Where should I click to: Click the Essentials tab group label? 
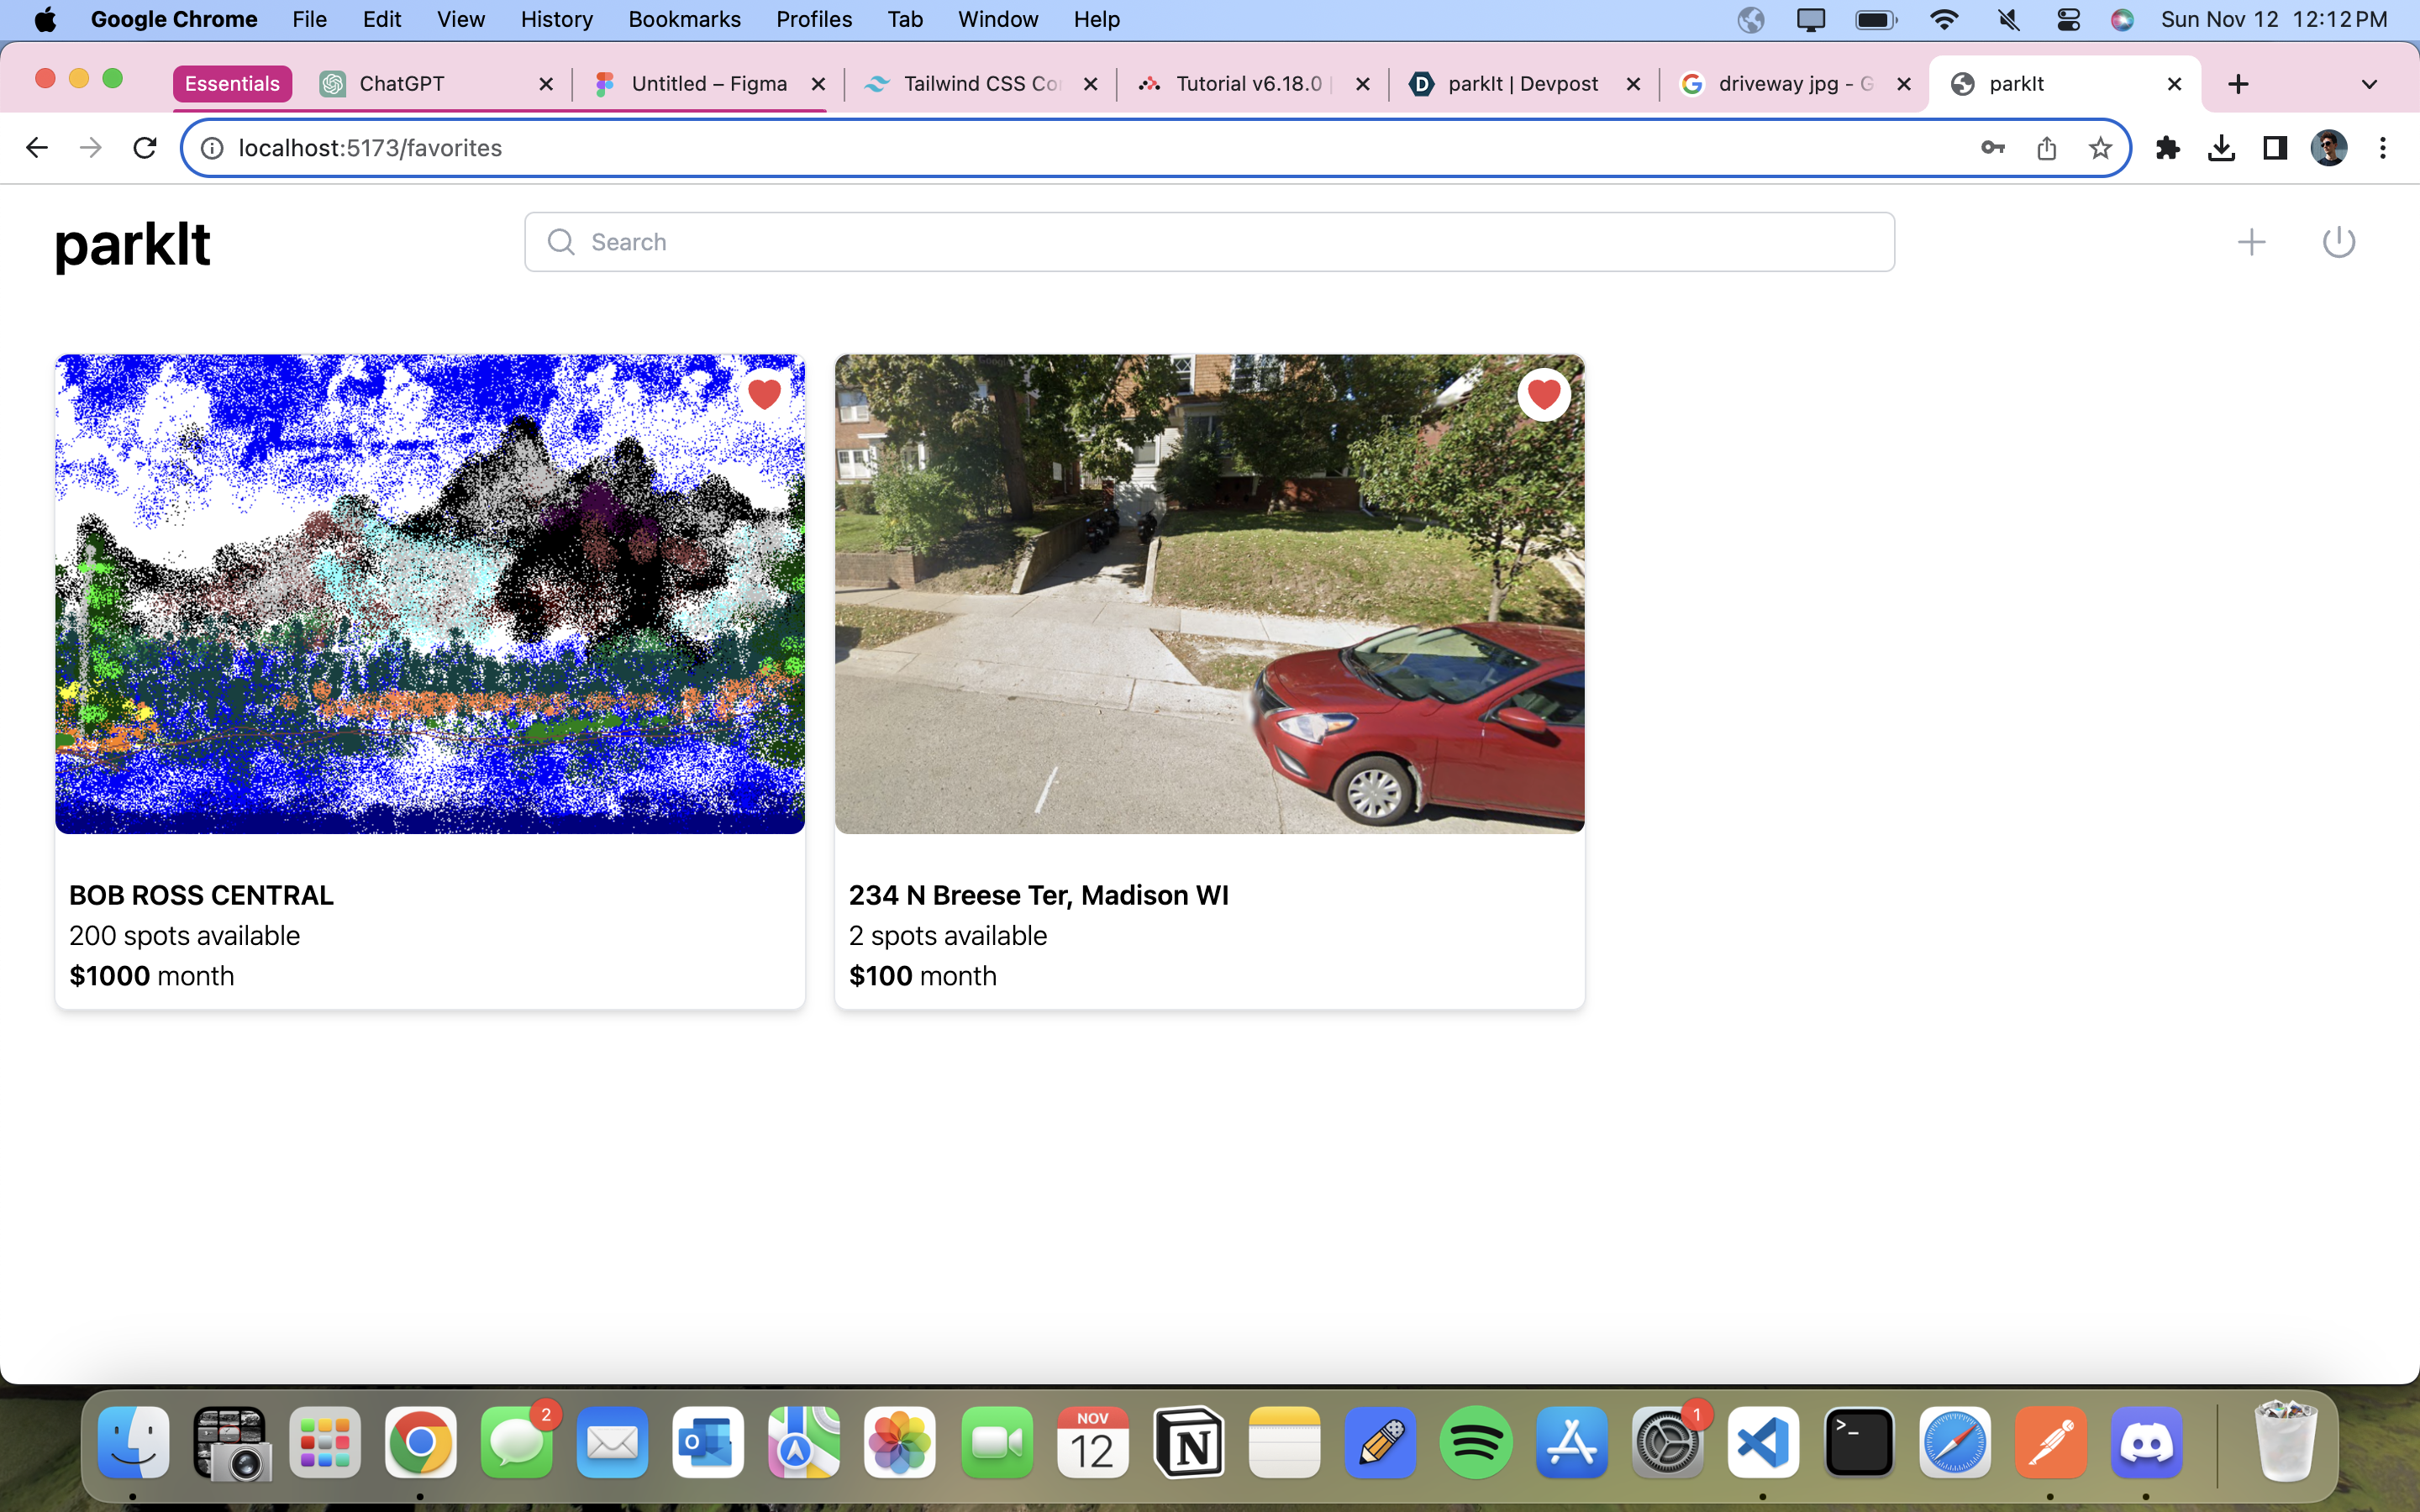tap(232, 84)
